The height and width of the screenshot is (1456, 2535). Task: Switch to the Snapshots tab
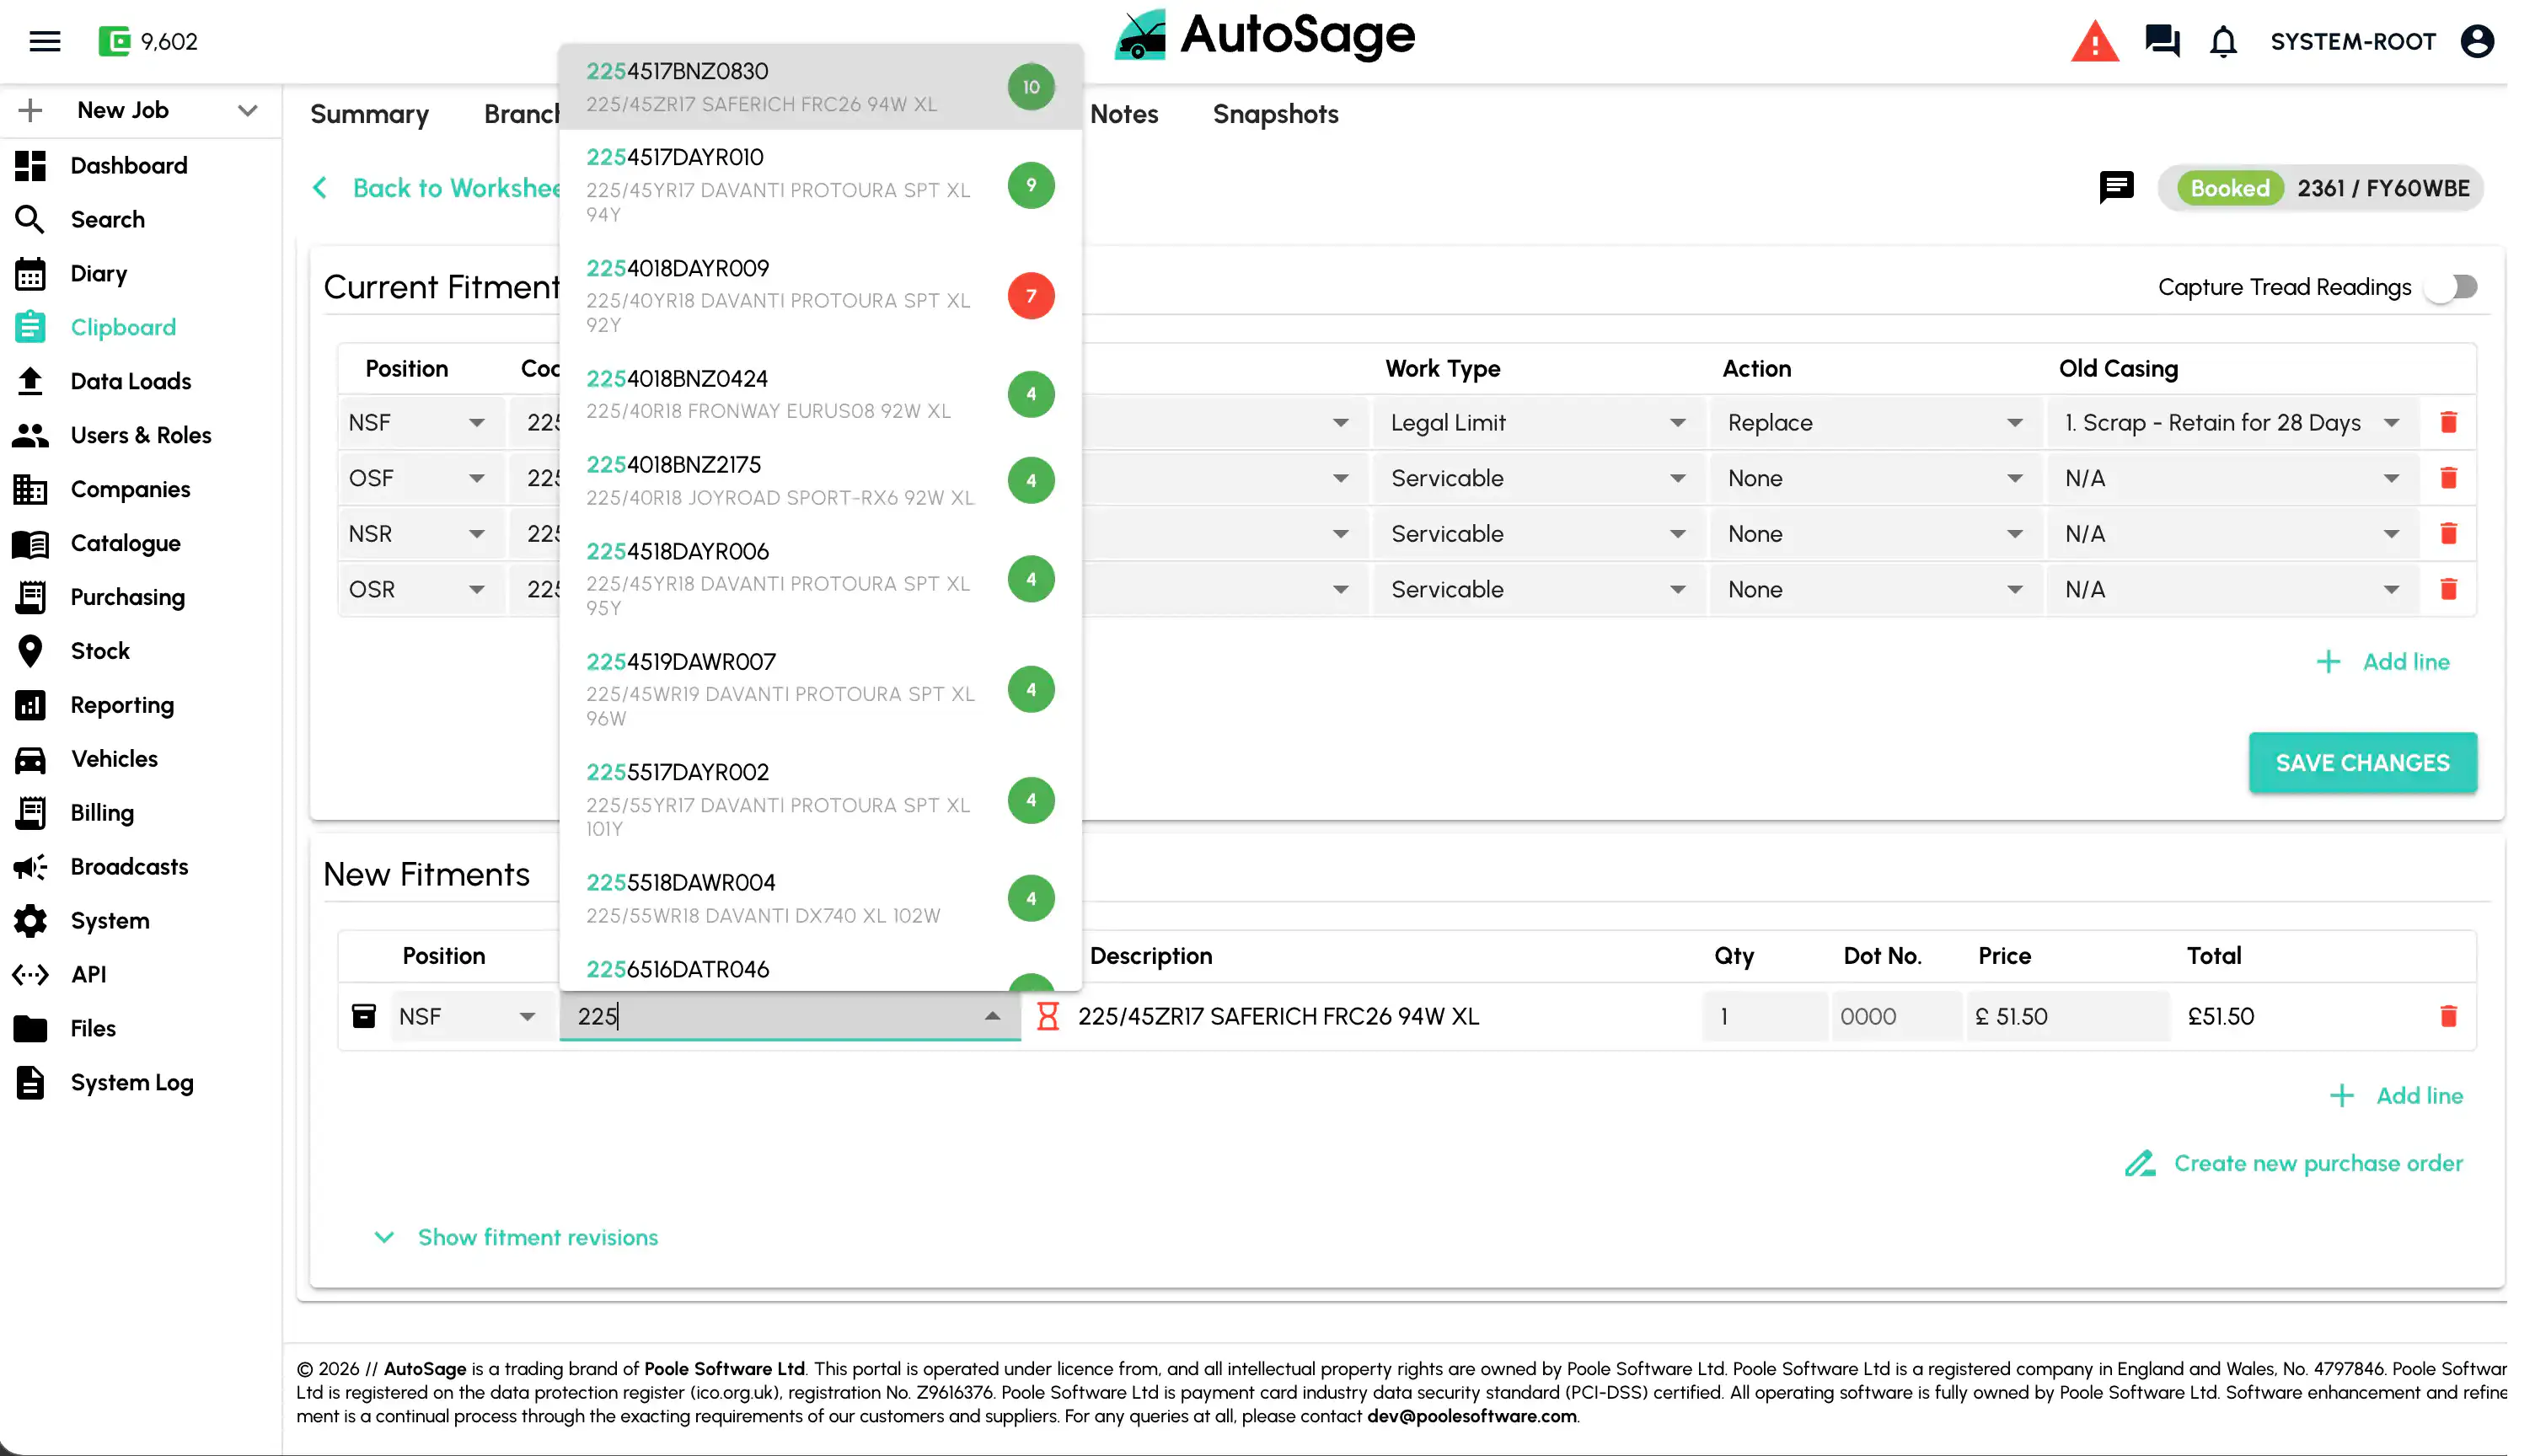pyautogui.click(x=1275, y=114)
